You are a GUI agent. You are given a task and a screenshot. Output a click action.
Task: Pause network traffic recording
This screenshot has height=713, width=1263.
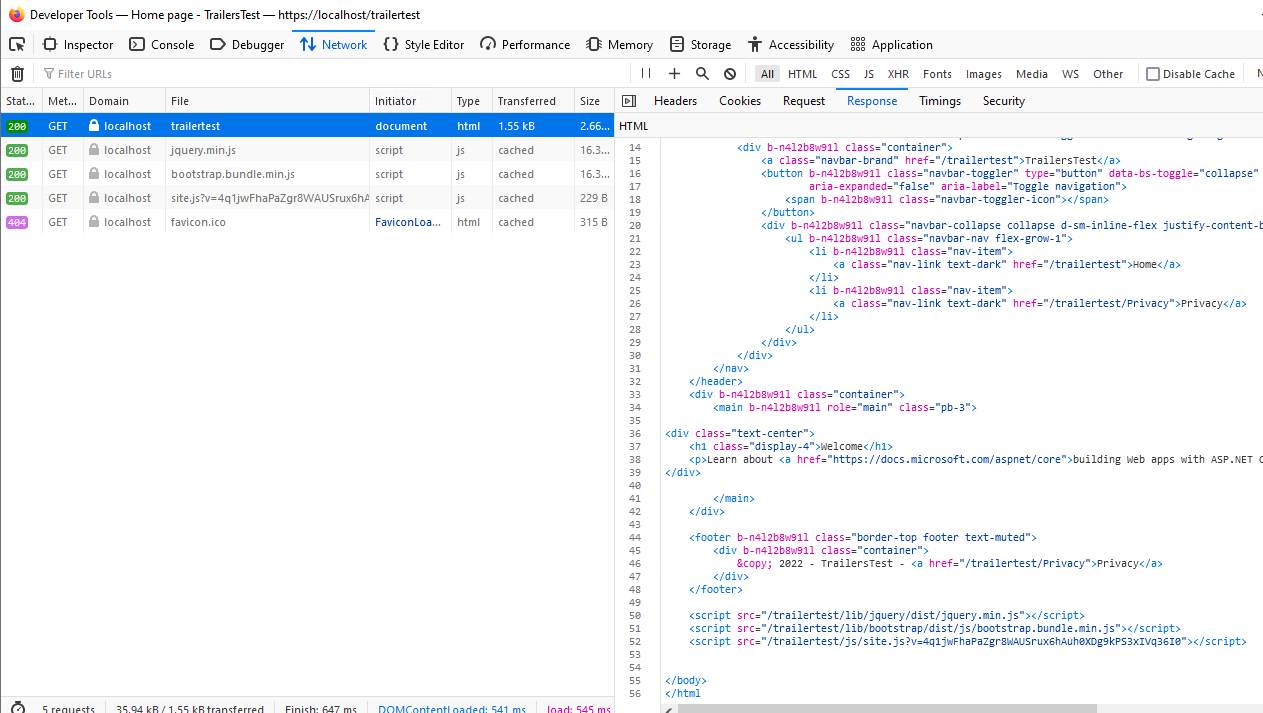pyautogui.click(x=644, y=73)
